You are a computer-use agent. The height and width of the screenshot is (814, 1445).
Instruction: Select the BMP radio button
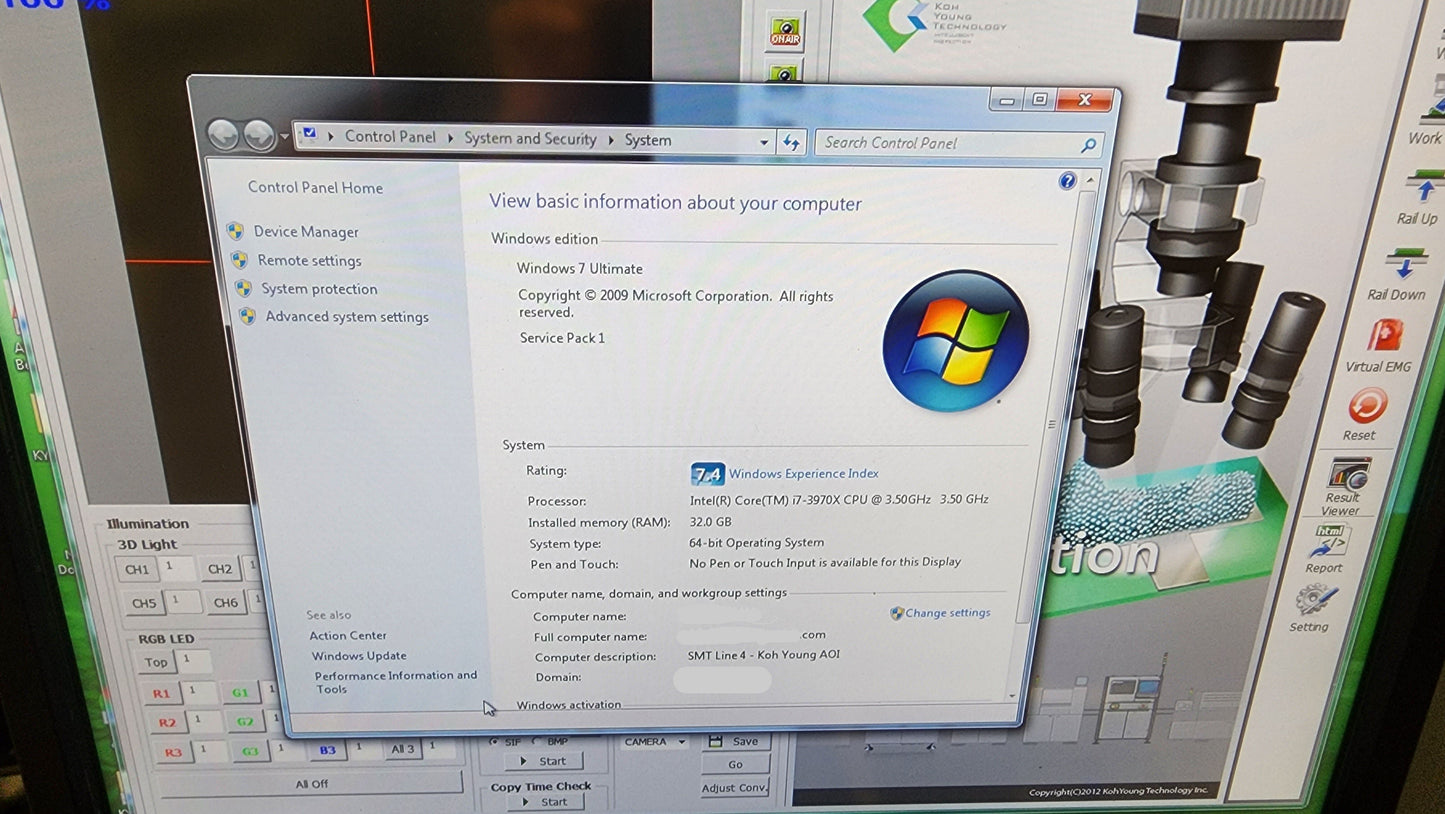[x=536, y=742]
